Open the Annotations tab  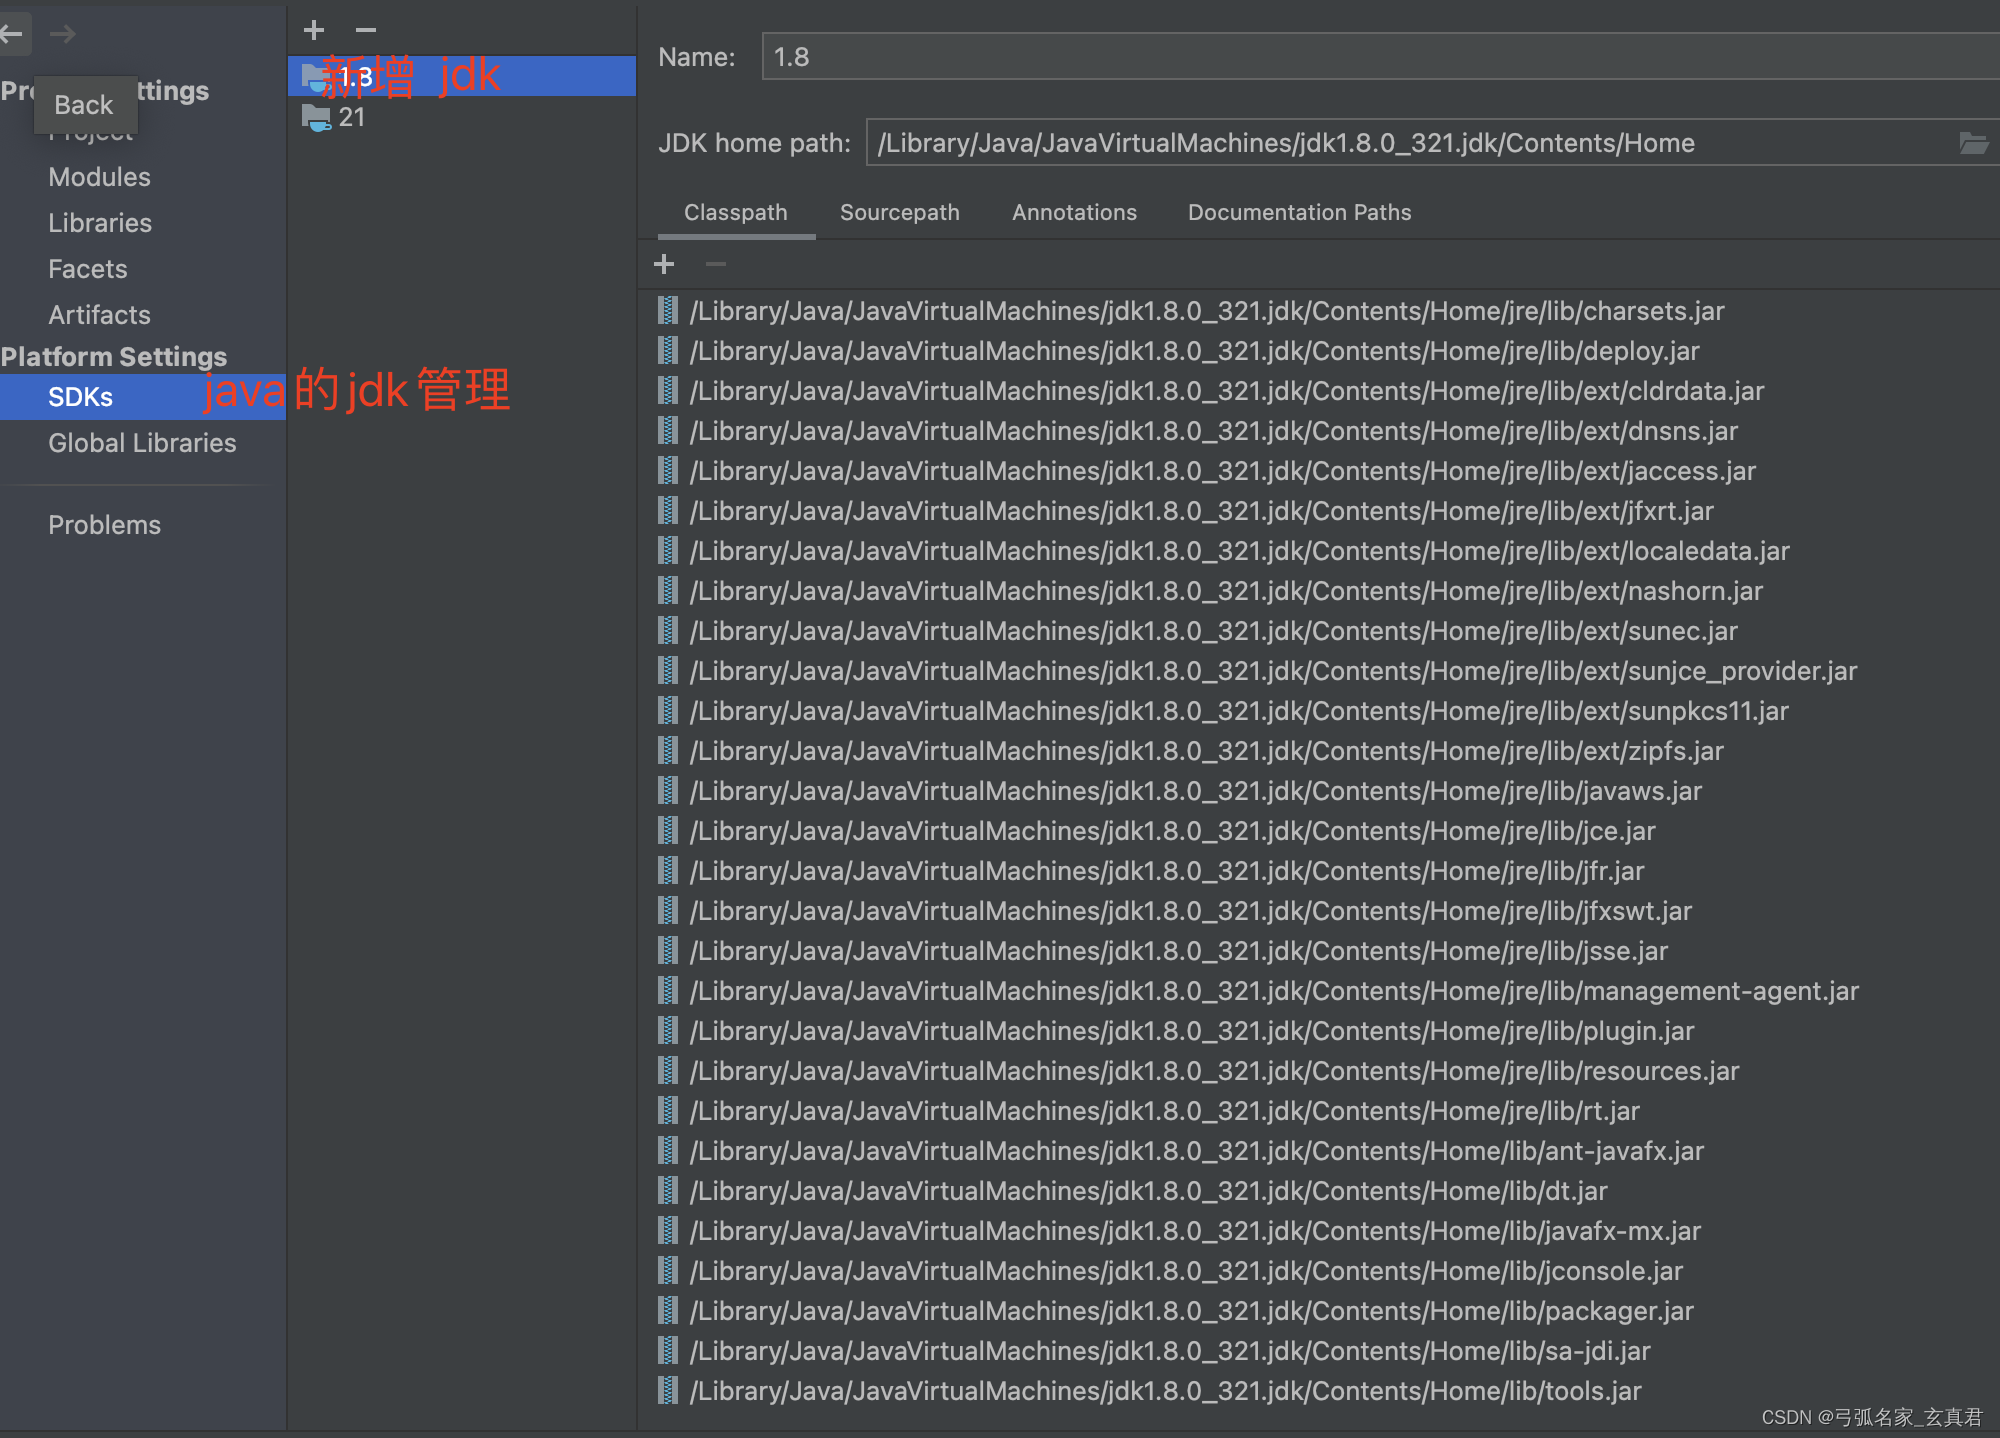[1074, 212]
